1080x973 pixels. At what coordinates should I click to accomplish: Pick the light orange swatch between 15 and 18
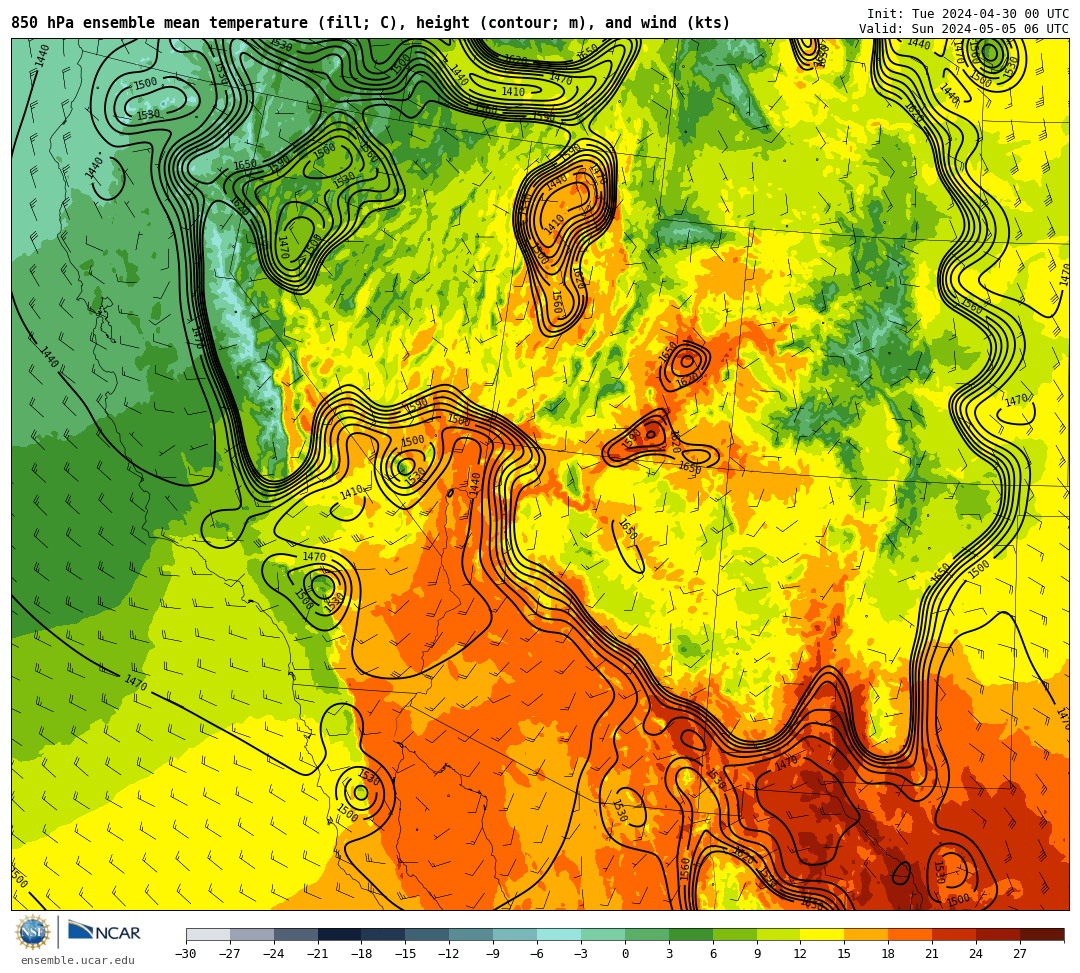tap(866, 934)
